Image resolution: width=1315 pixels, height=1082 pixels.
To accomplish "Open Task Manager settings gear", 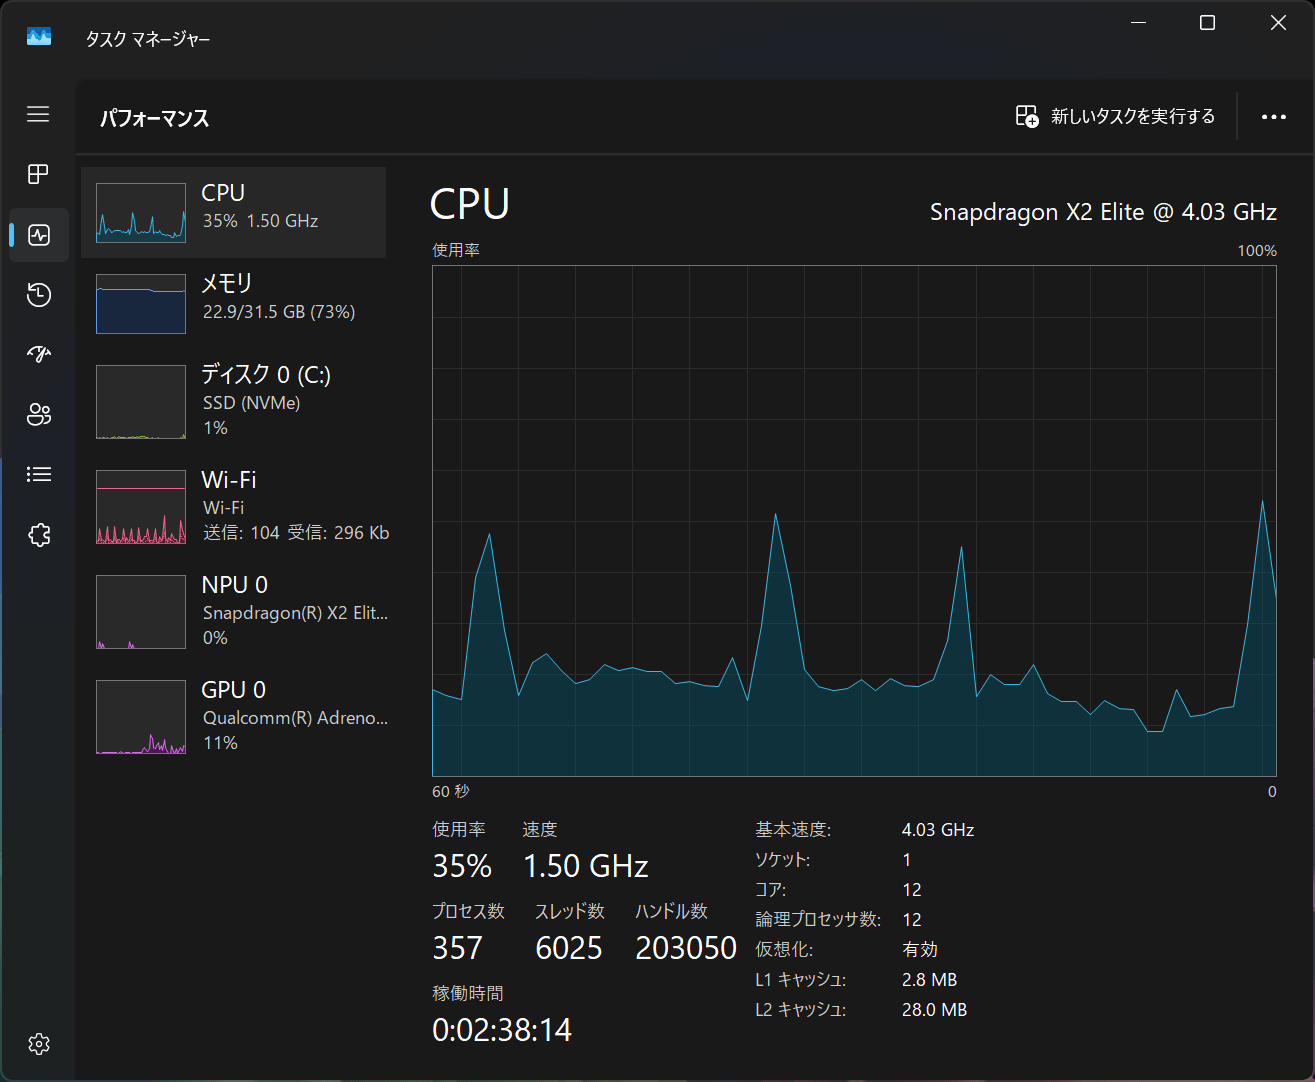I will [x=39, y=1044].
